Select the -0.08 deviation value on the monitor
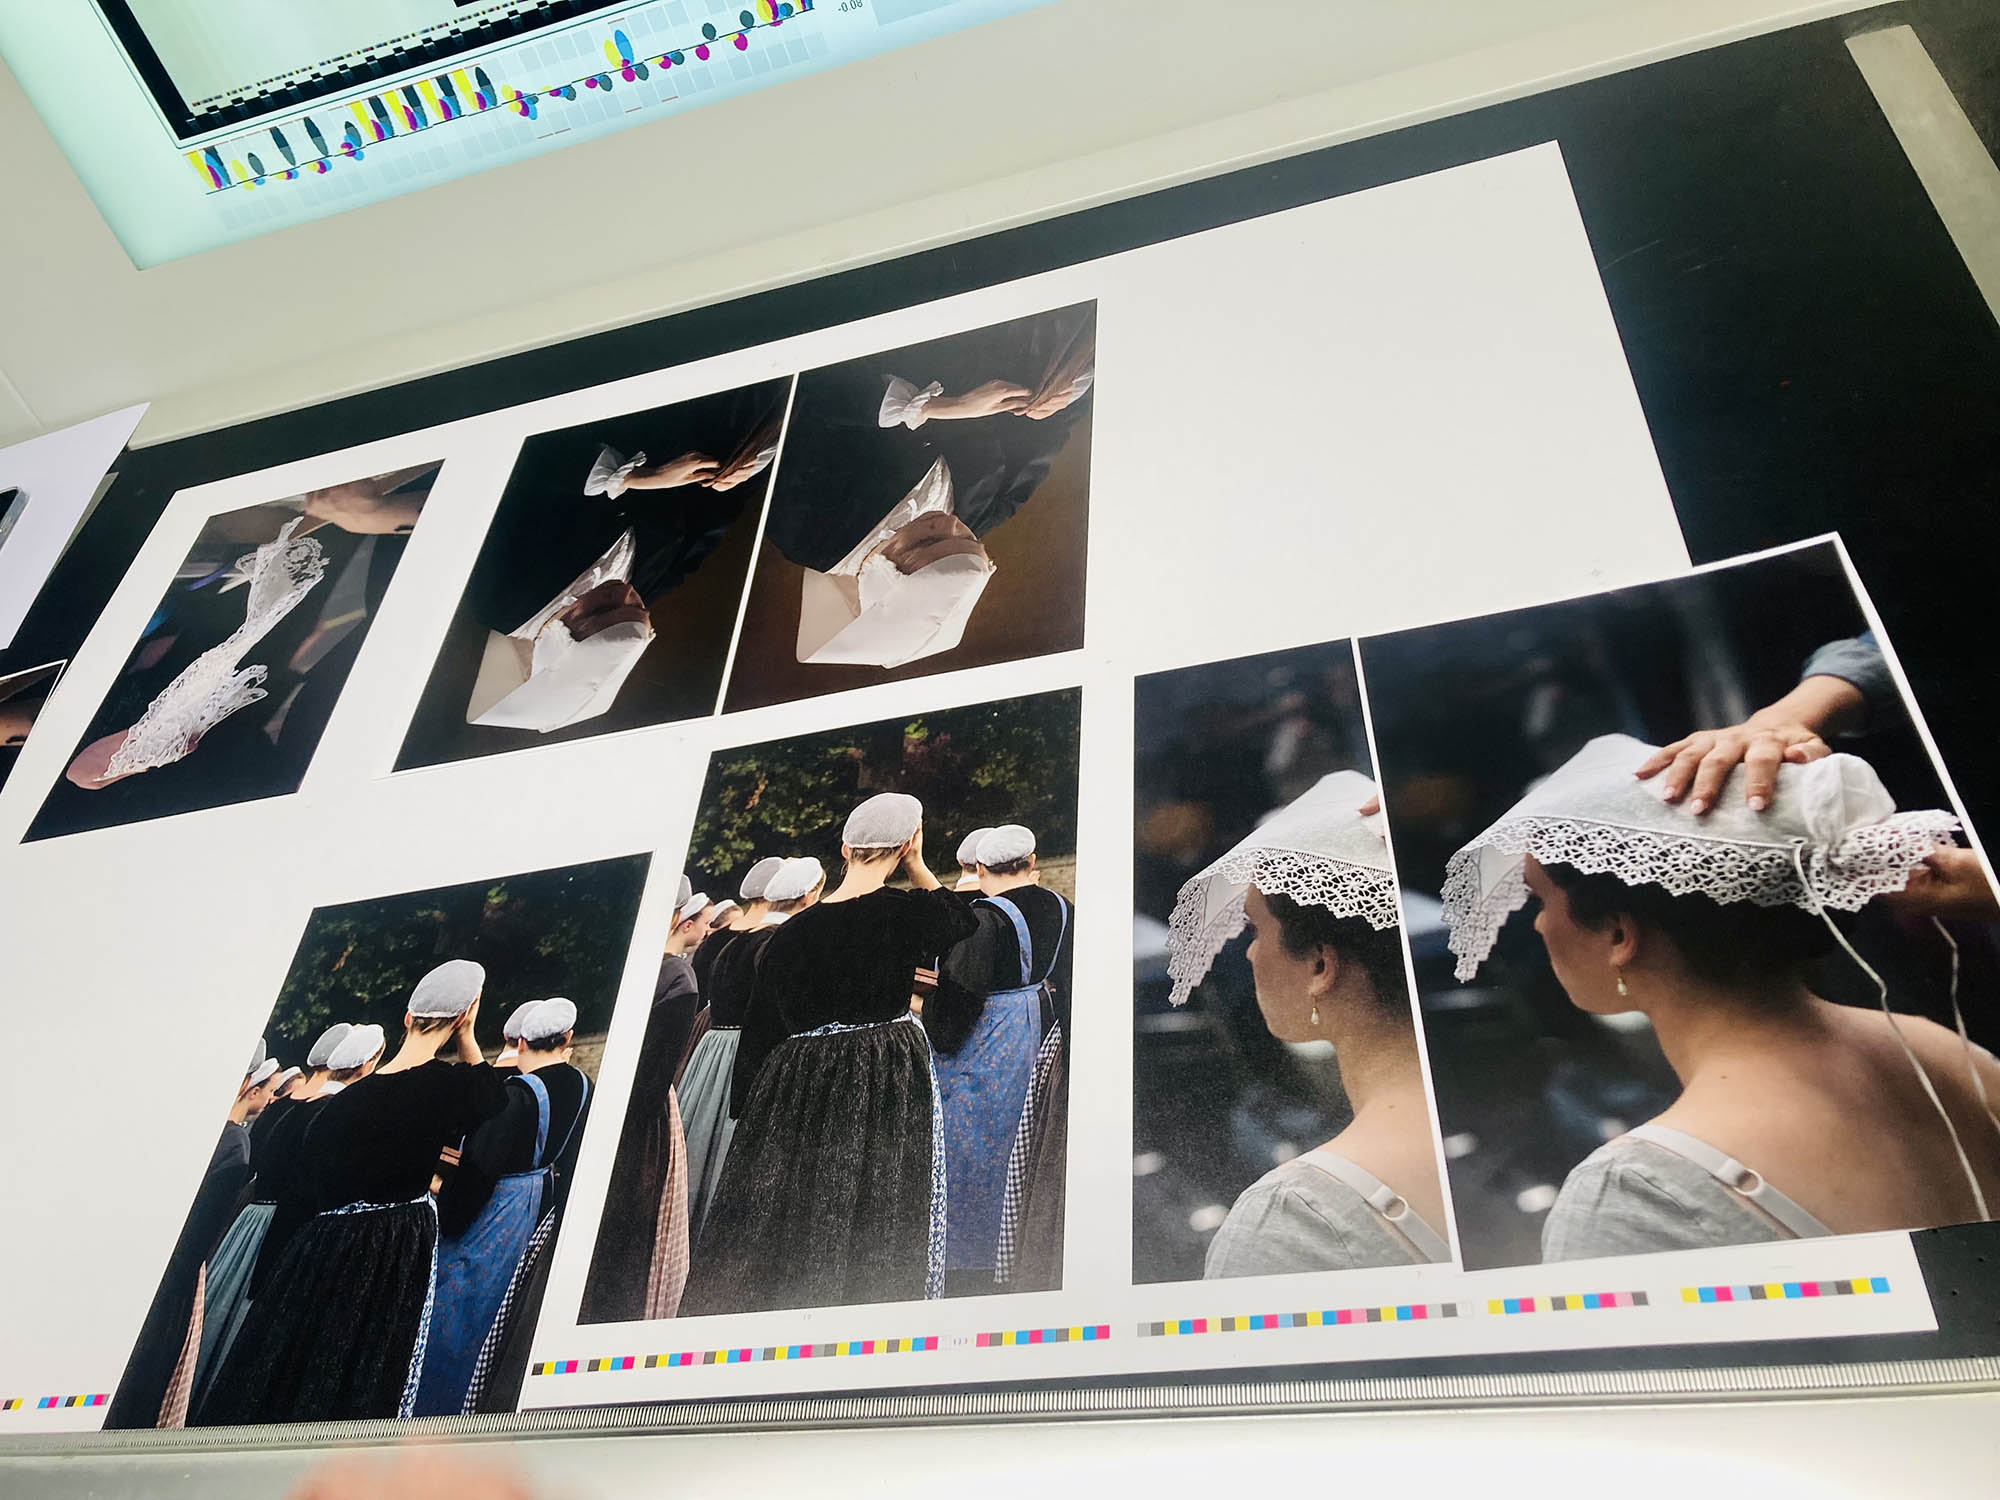Image resolution: width=2000 pixels, height=1500 pixels. [x=849, y=6]
